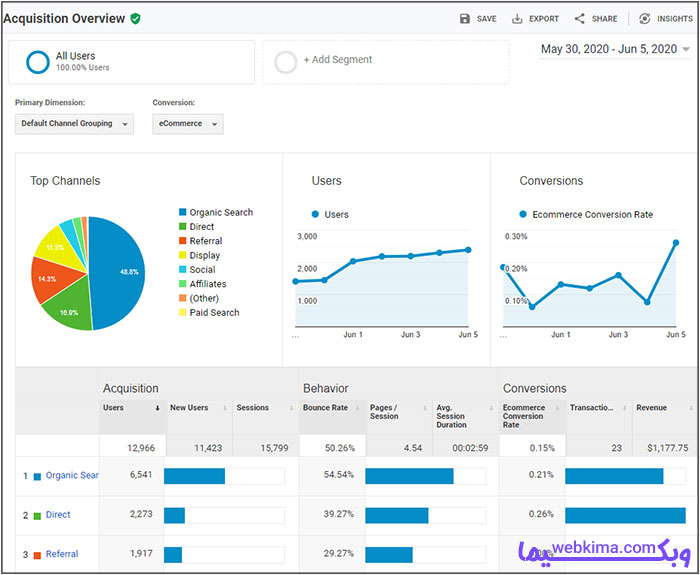This screenshot has height=575, width=700.
Task: Sort by Users column arrow
Action: pyautogui.click(x=157, y=408)
